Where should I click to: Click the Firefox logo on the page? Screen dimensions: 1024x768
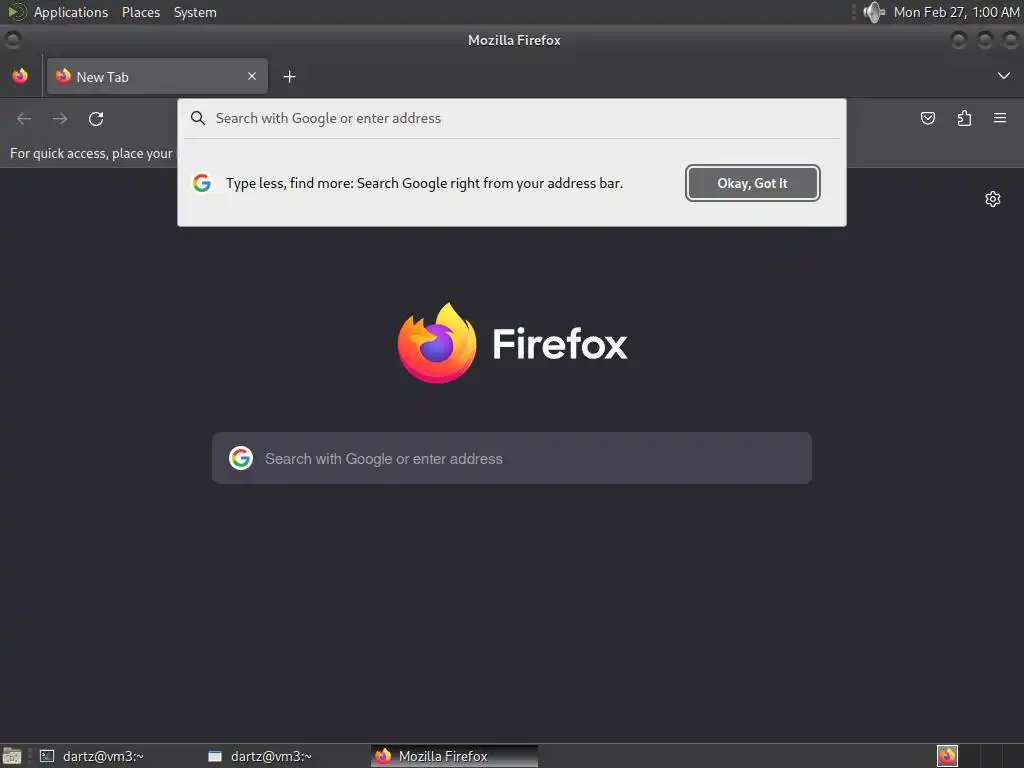437,343
